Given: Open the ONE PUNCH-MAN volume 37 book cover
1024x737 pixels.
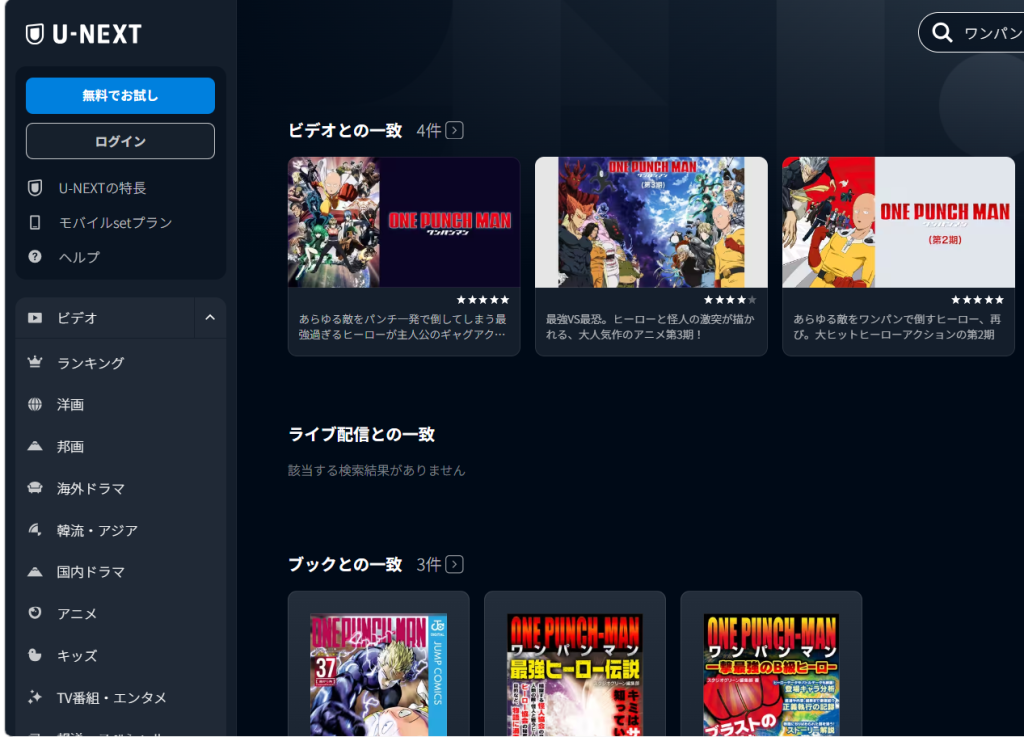Looking at the screenshot, I should coord(379,674).
